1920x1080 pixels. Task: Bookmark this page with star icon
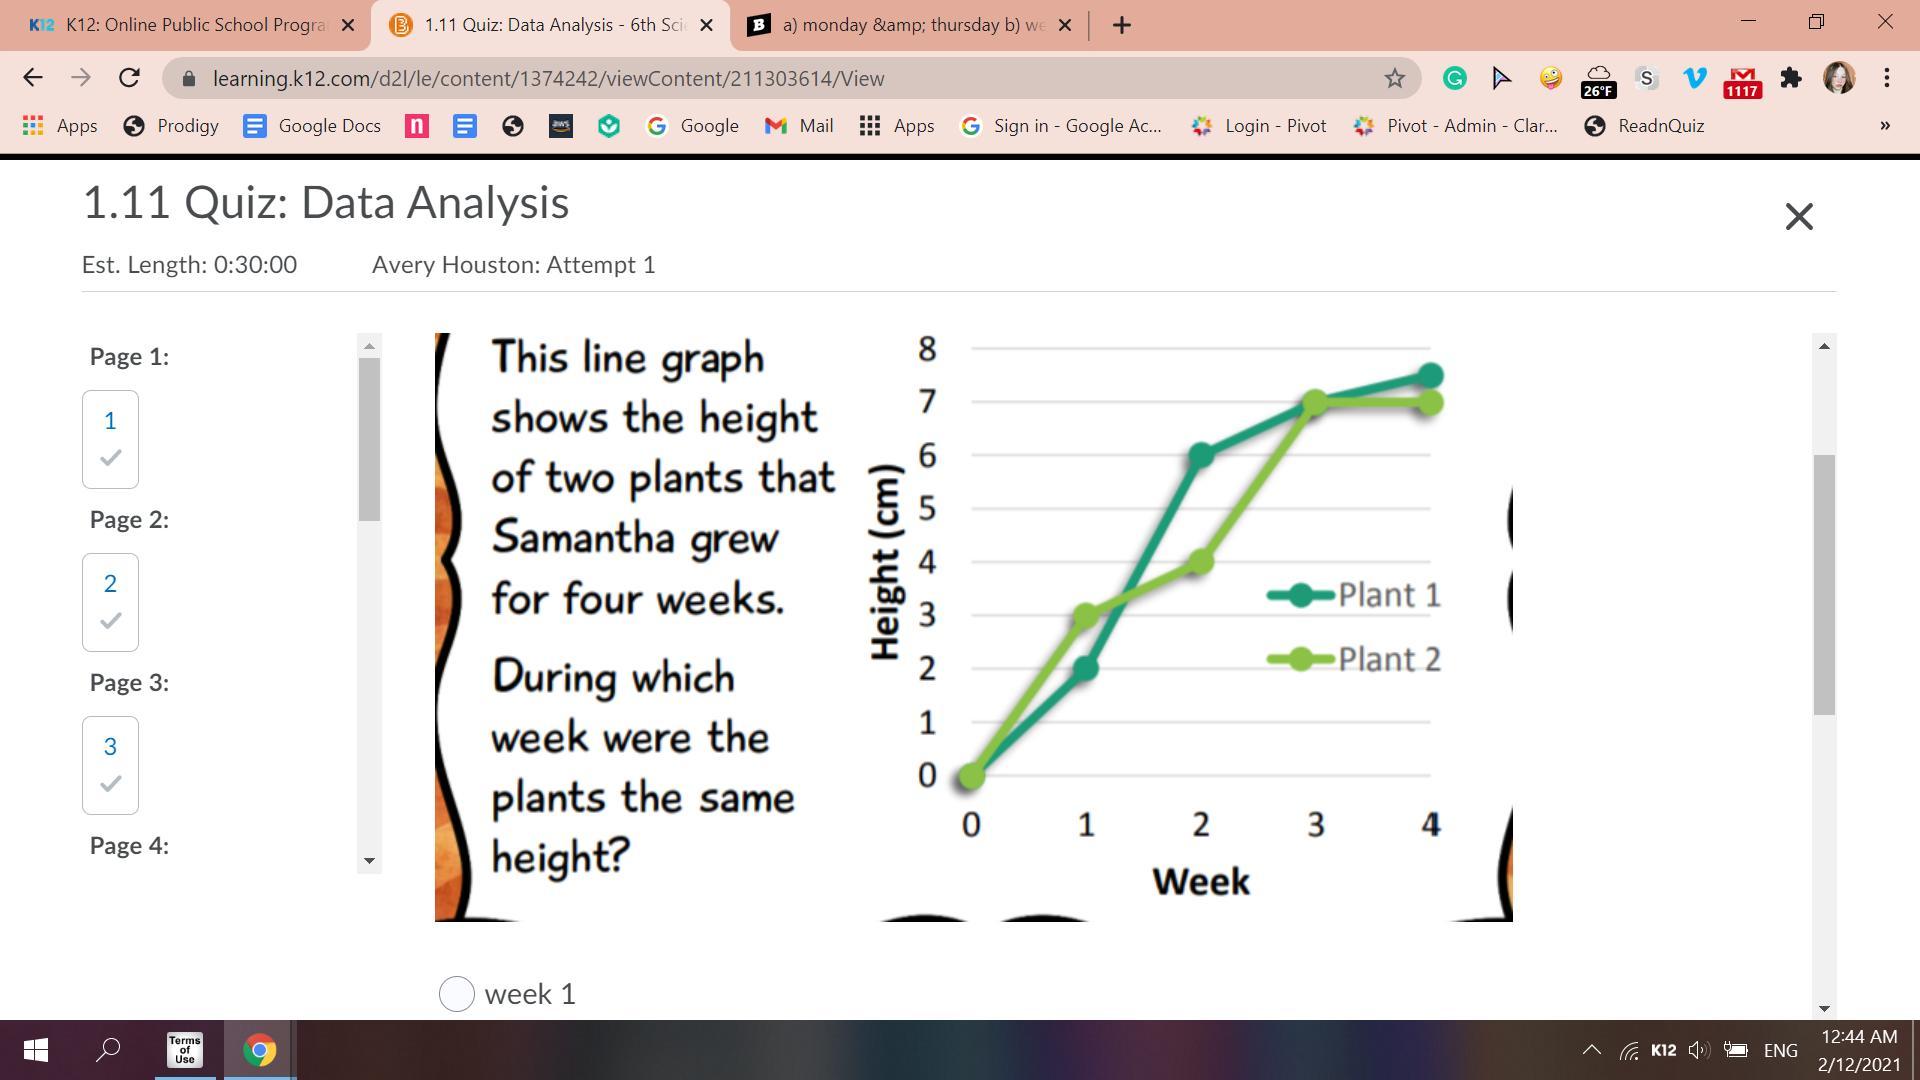point(1394,78)
